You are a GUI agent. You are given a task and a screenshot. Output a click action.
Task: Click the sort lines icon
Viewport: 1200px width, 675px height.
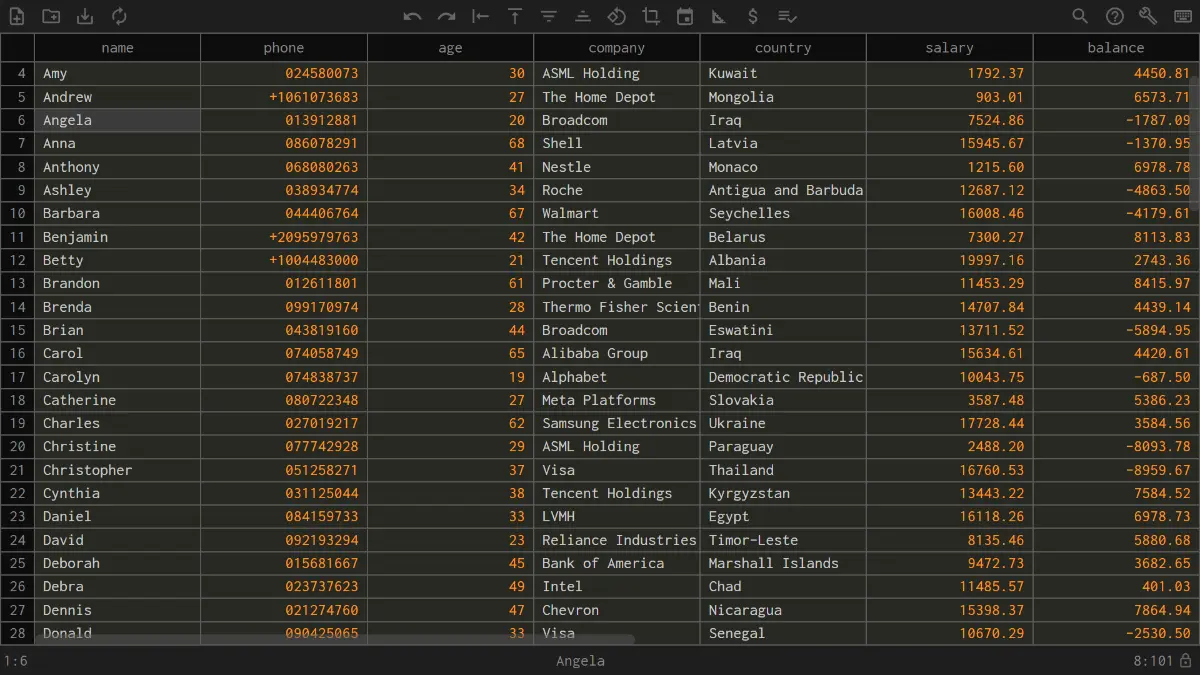[x=583, y=16]
